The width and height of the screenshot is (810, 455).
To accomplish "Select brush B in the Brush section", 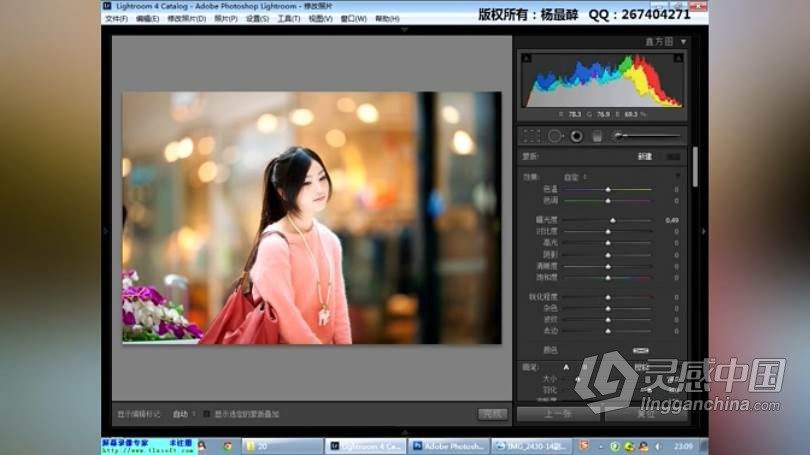I will (585, 367).
